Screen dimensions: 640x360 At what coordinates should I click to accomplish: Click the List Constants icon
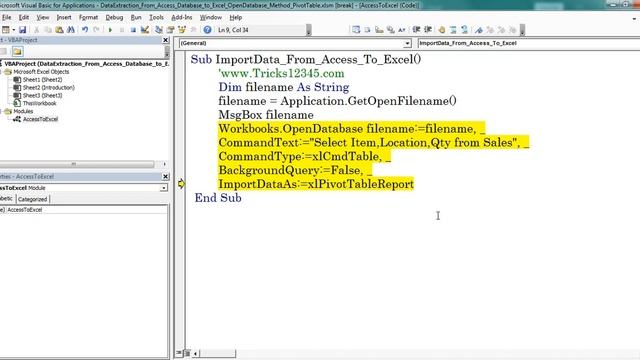(367, 30)
